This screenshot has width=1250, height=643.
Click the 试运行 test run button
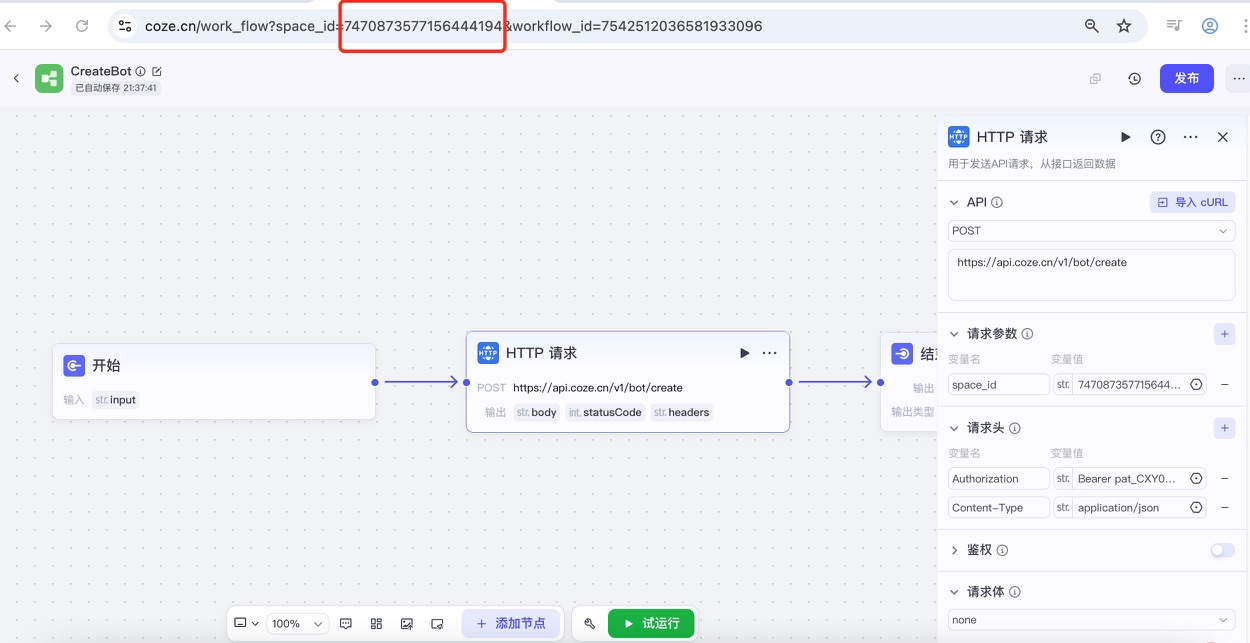pos(651,623)
